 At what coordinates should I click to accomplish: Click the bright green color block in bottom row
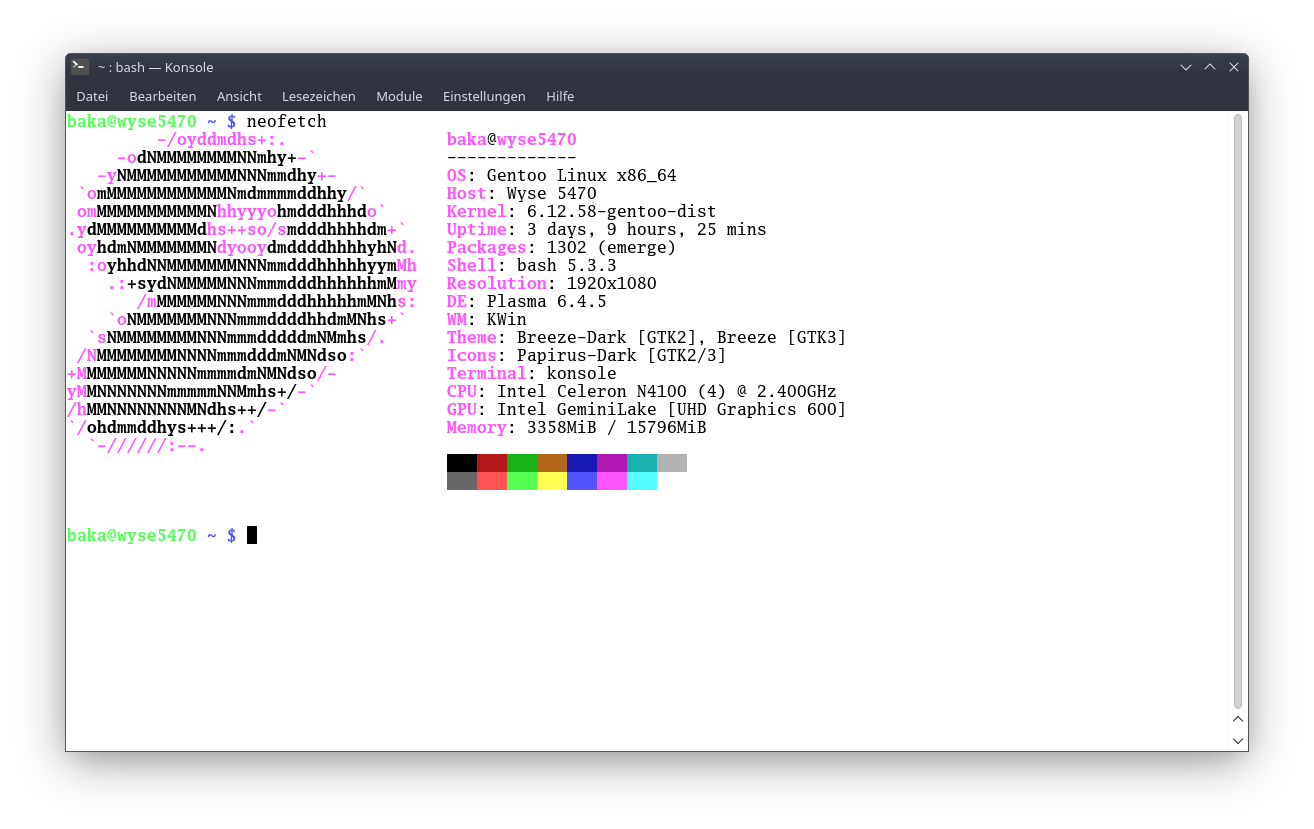click(x=522, y=481)
